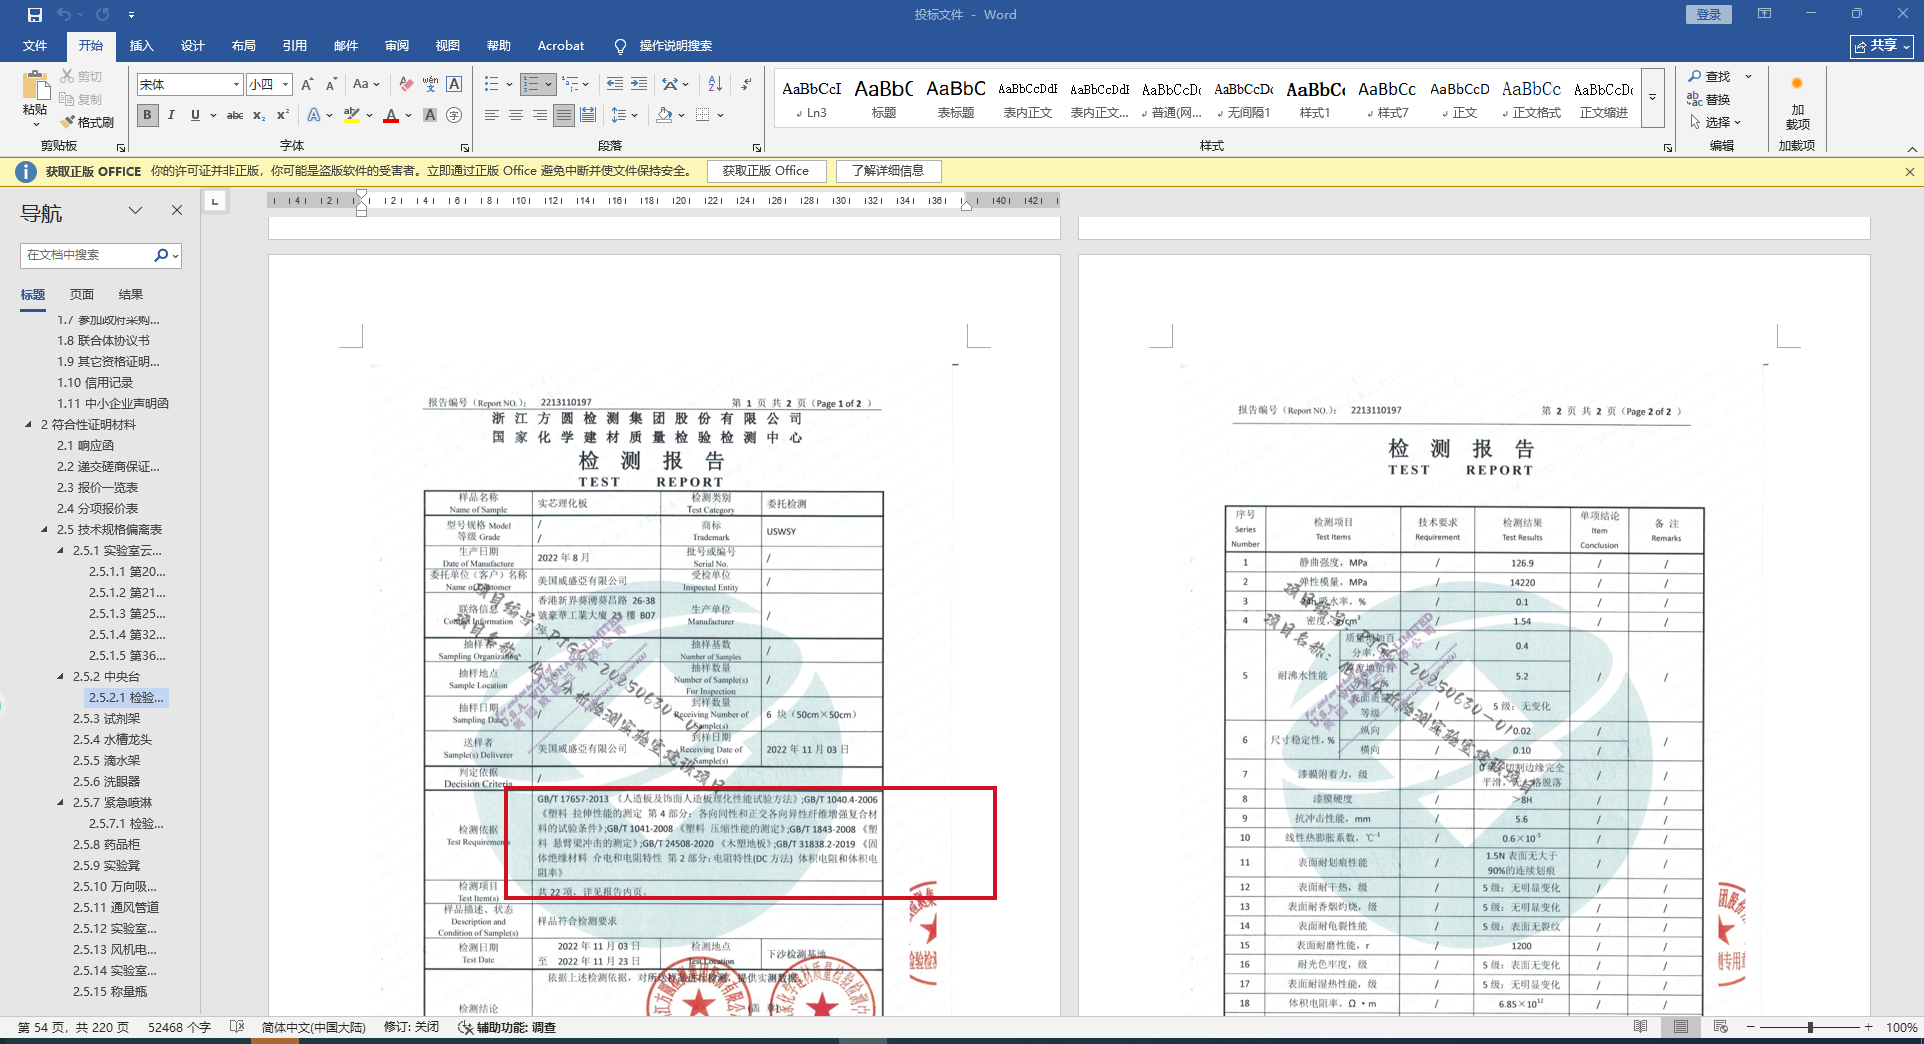Open the 插入 (Insert) ribbon tab

coord(141,46)
